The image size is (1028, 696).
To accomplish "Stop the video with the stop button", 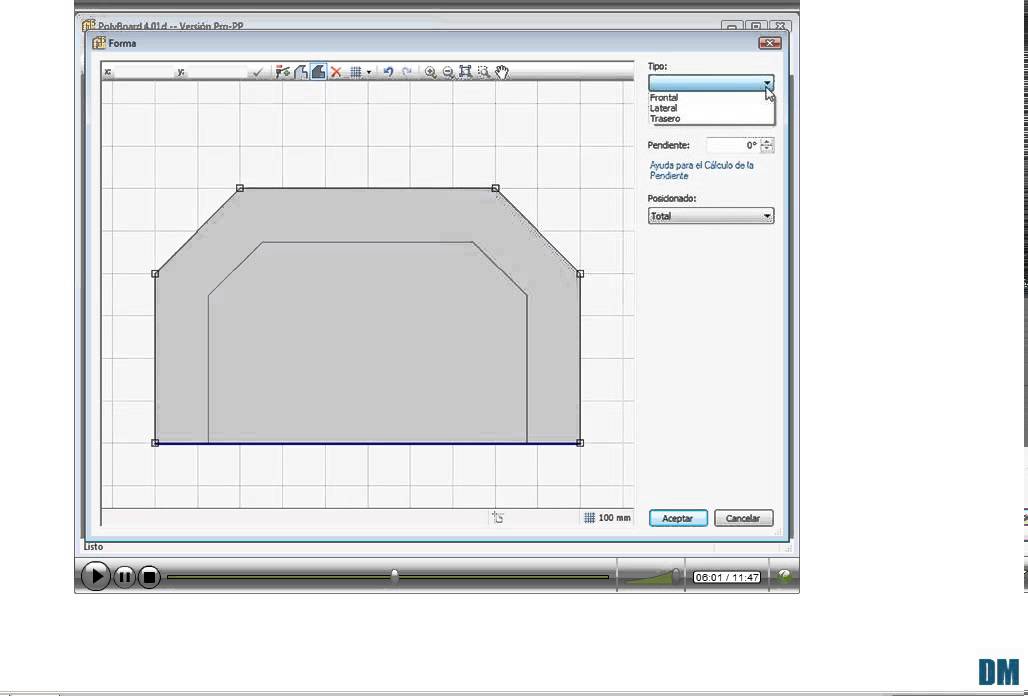I will click(x=149, y=577).
